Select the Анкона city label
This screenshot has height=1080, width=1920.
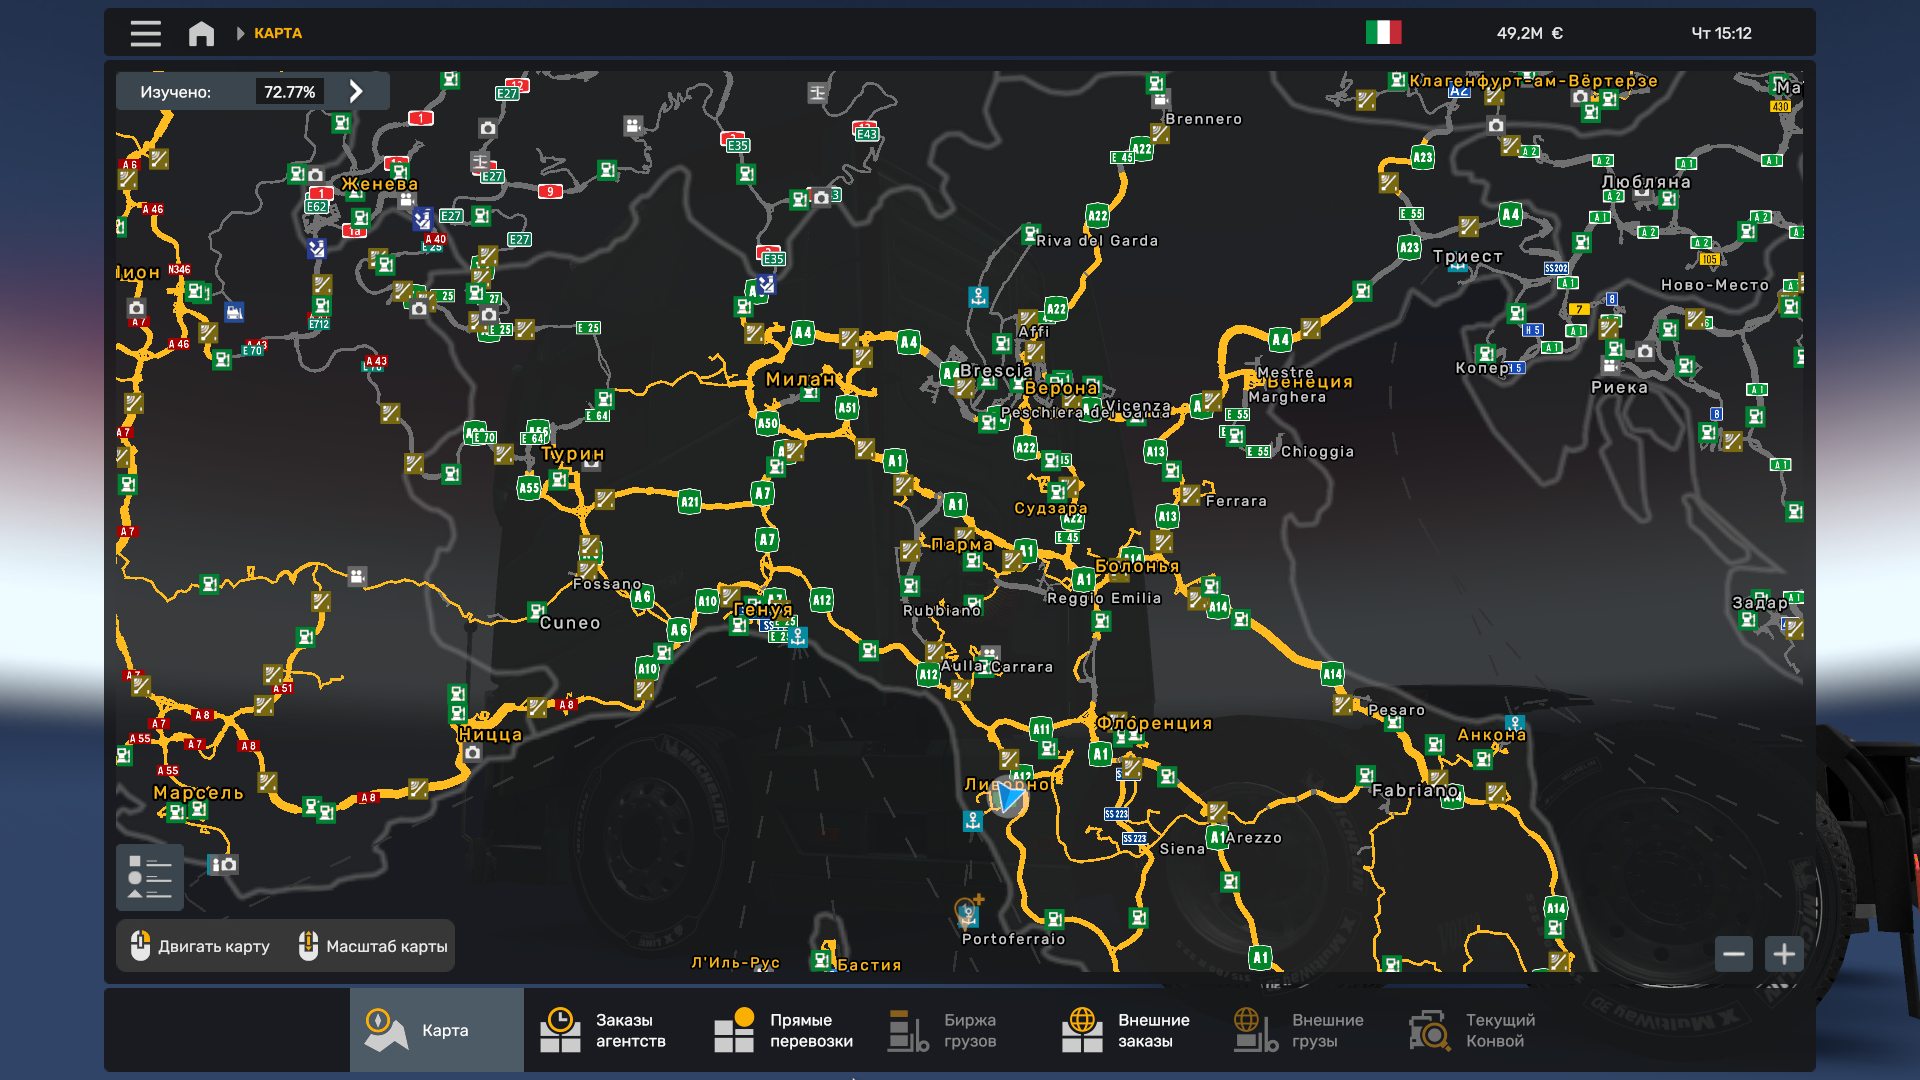(x=1492, y=735)
